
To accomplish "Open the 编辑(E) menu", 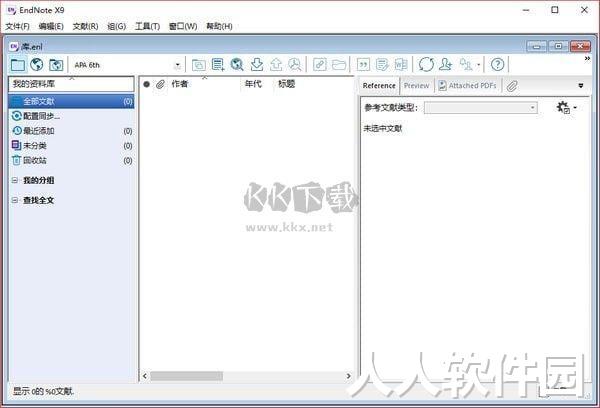I will coord(51,26).
